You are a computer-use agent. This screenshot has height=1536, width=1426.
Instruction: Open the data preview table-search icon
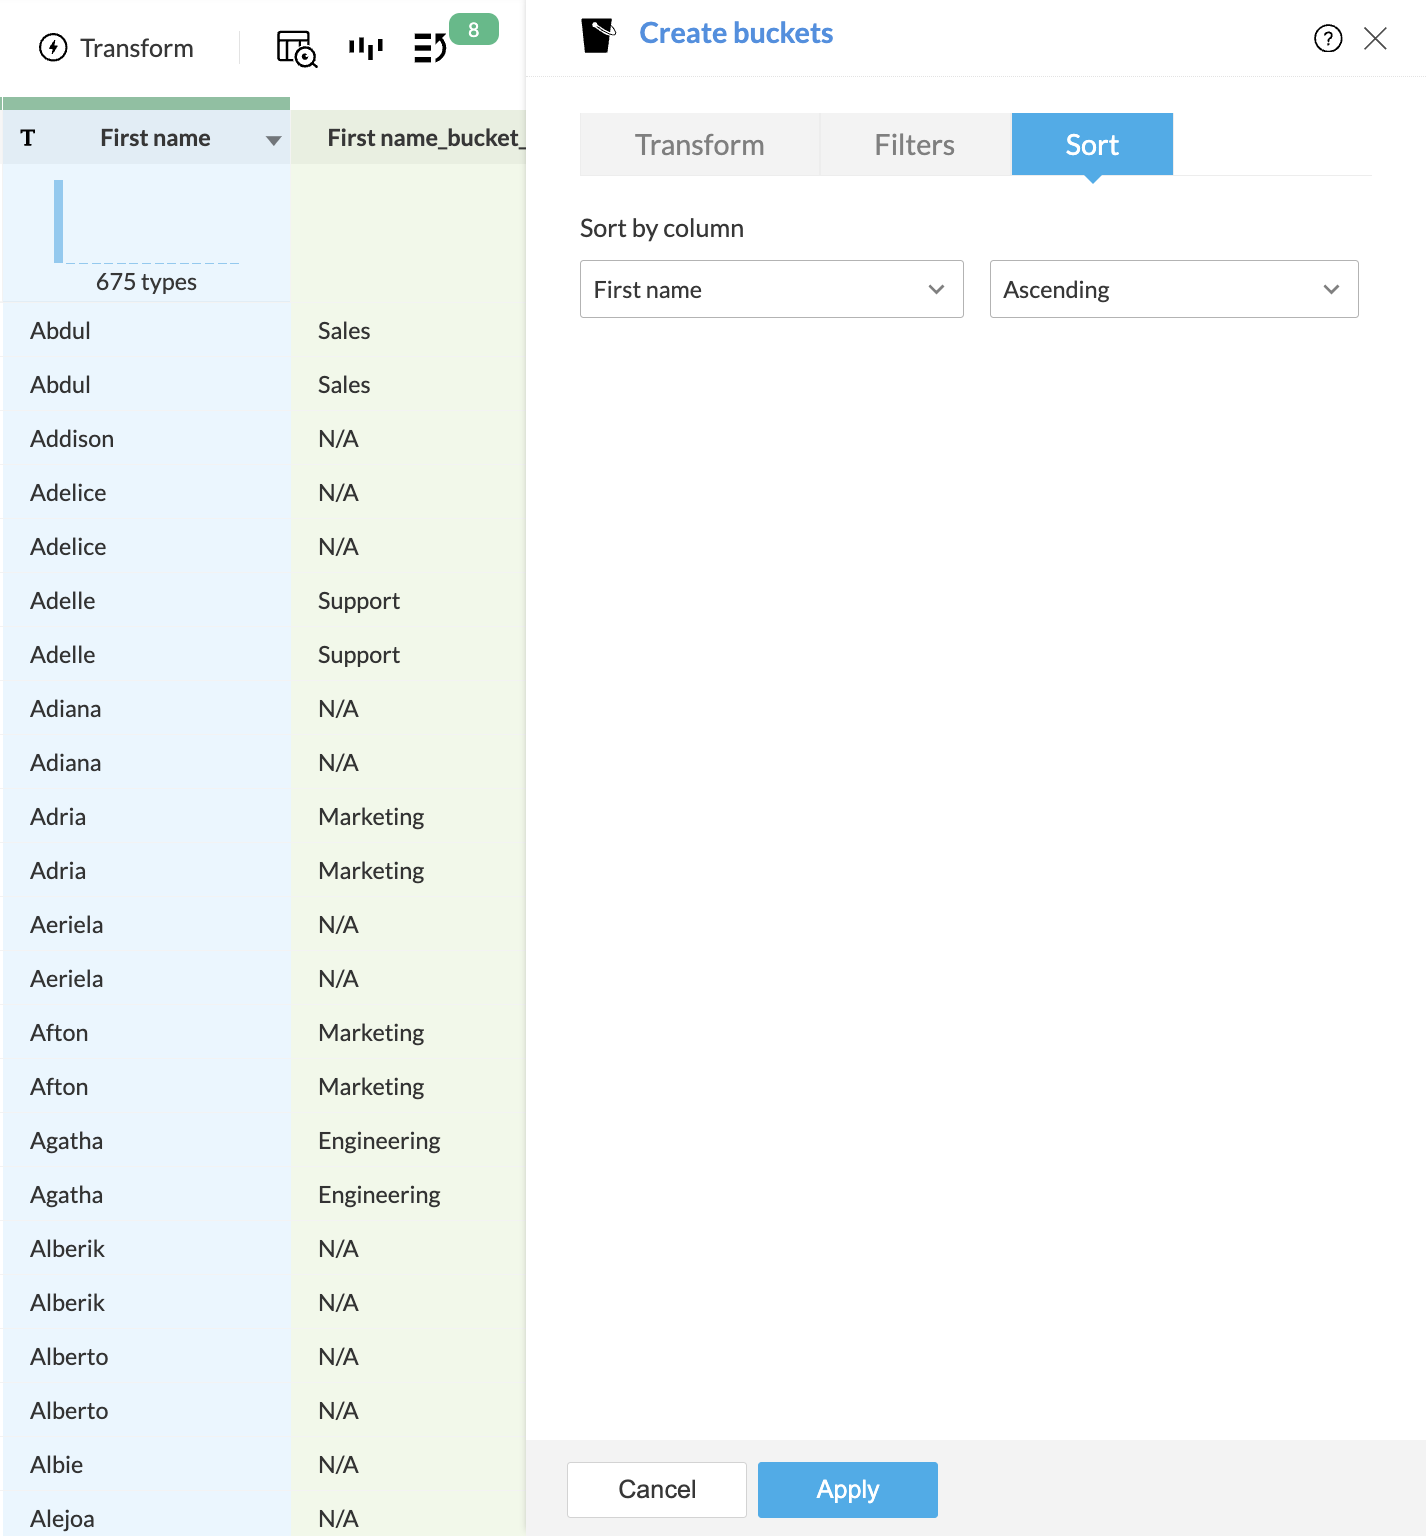[297, 48]
